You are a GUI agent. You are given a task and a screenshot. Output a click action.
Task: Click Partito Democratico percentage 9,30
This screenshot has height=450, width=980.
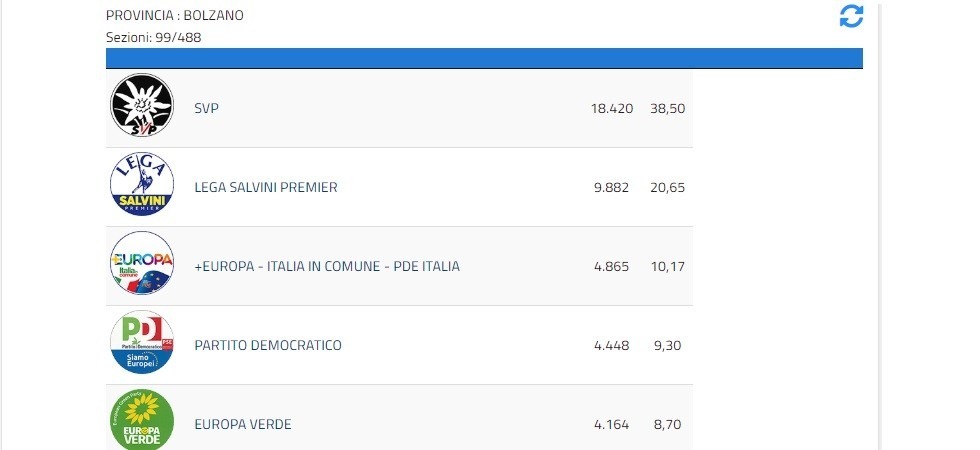point(669,345)
